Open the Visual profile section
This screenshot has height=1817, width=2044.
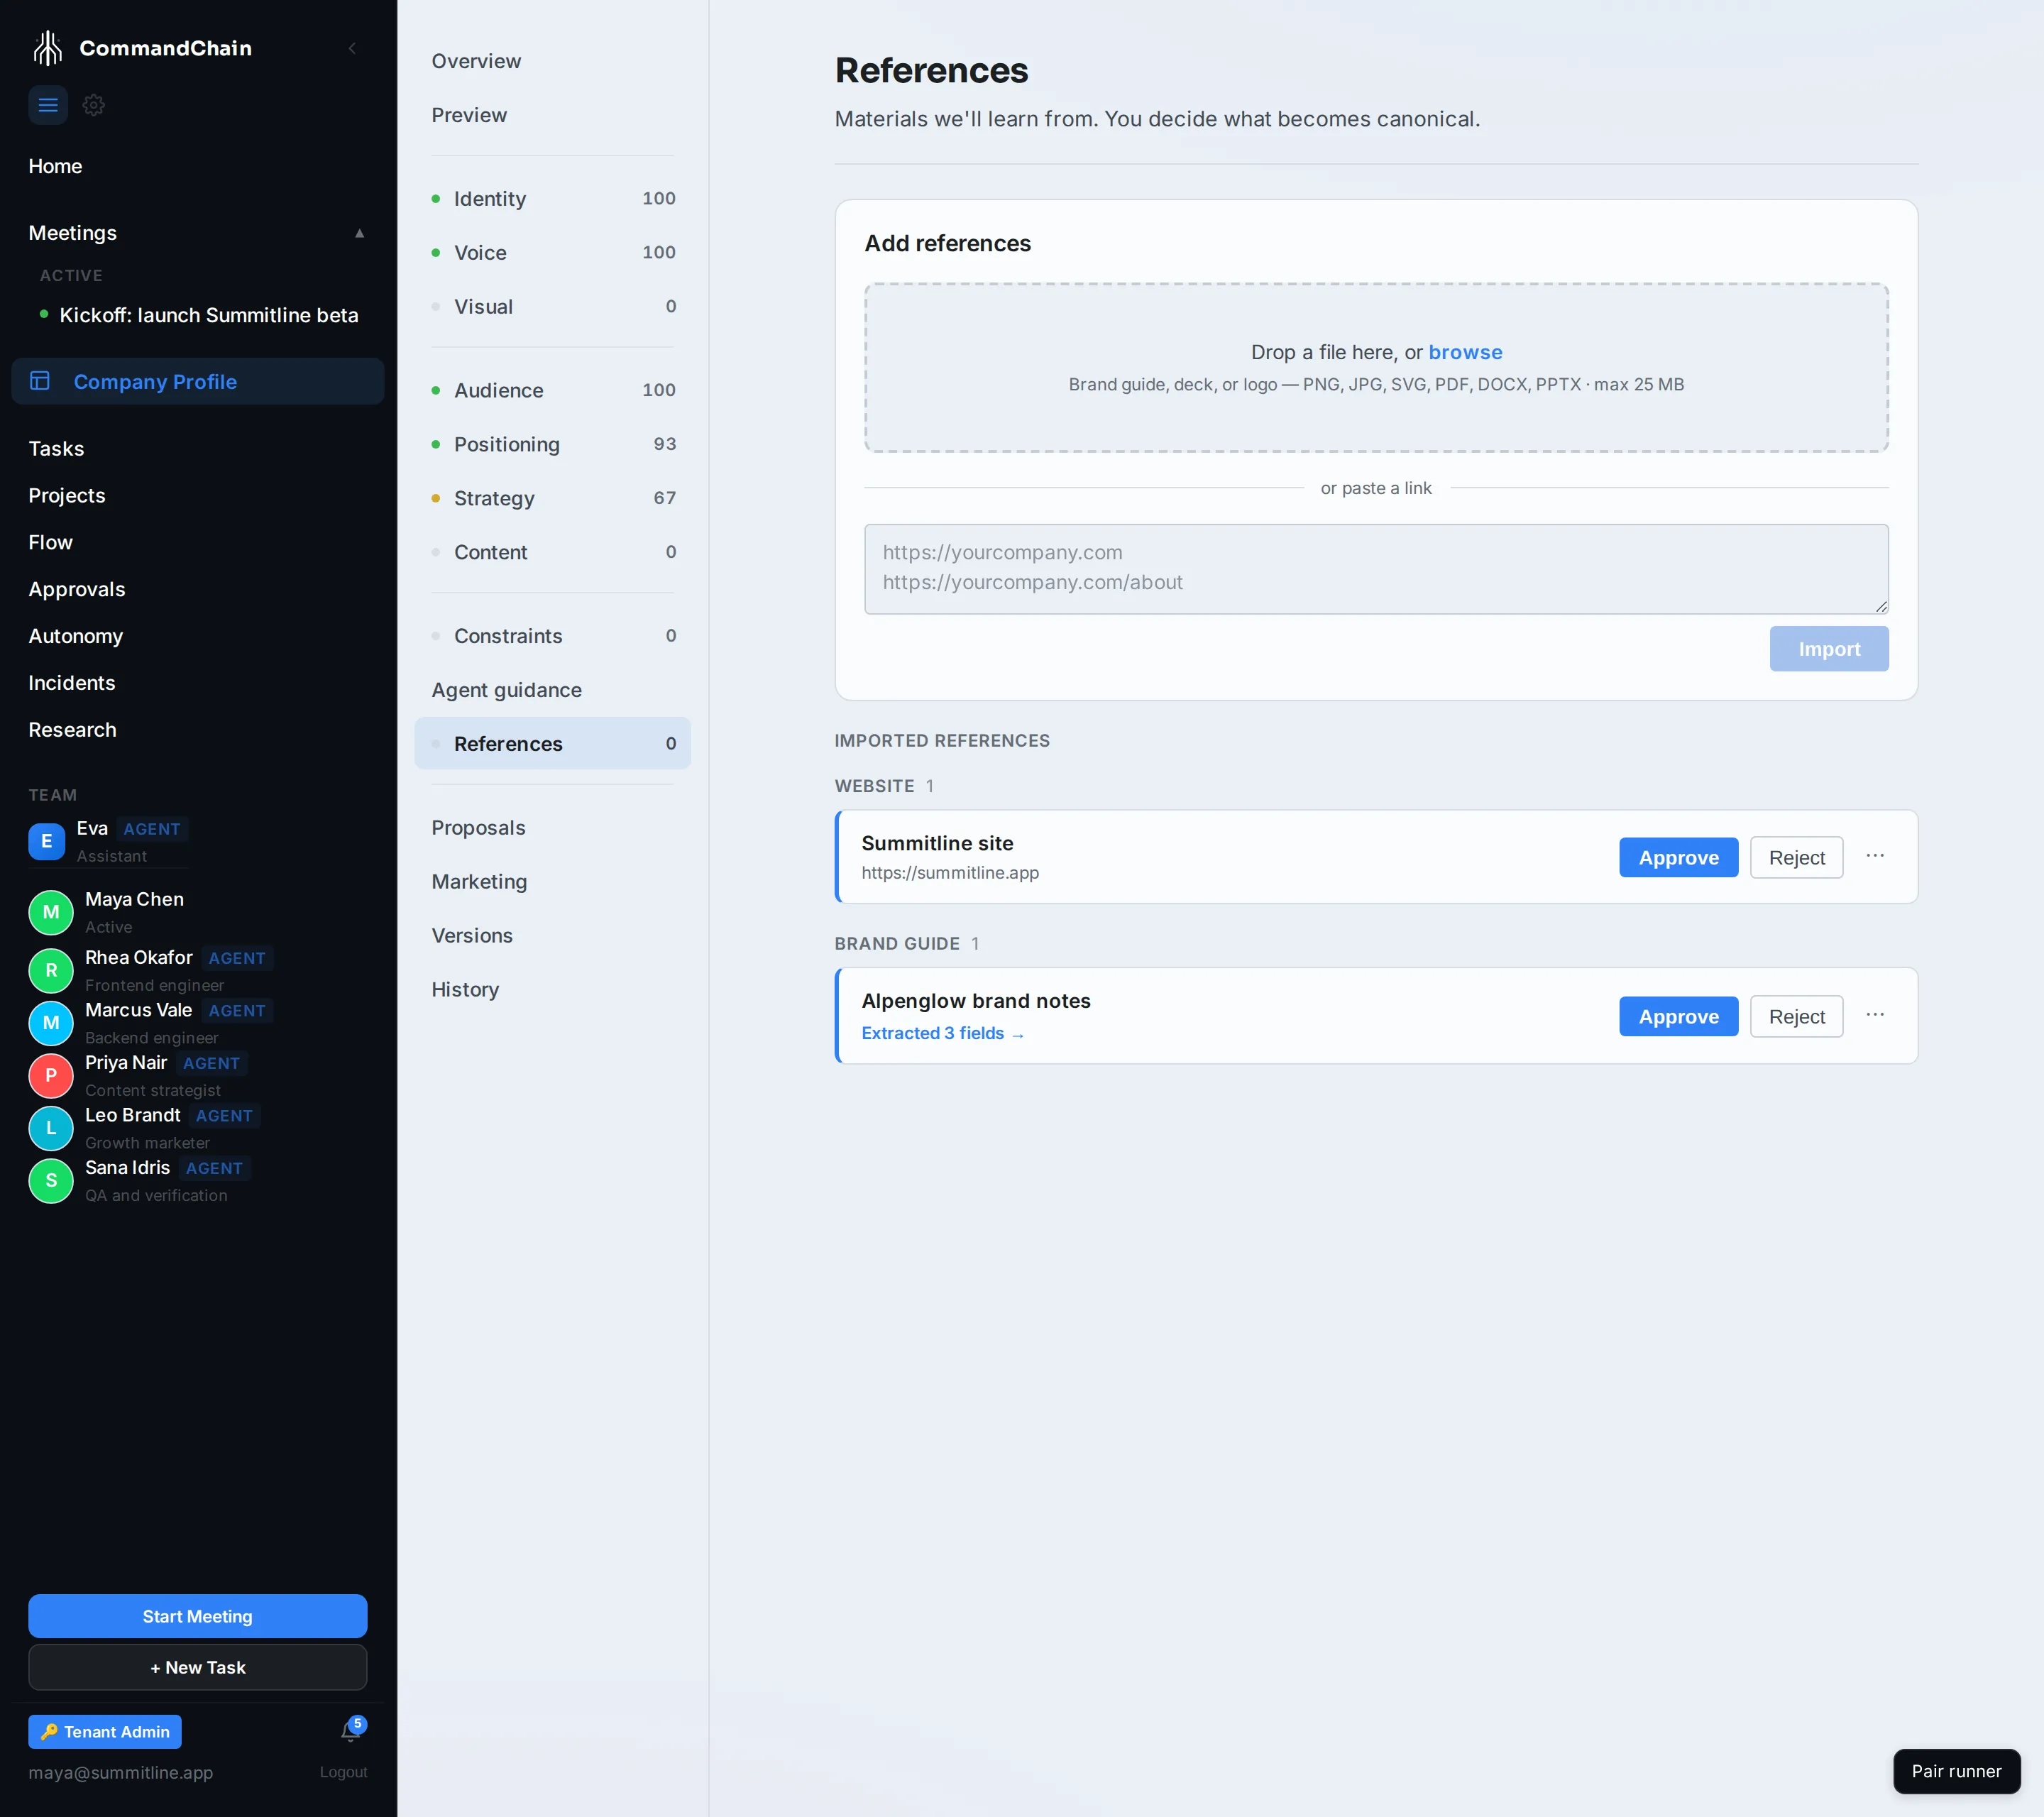(x=553, y=306)
